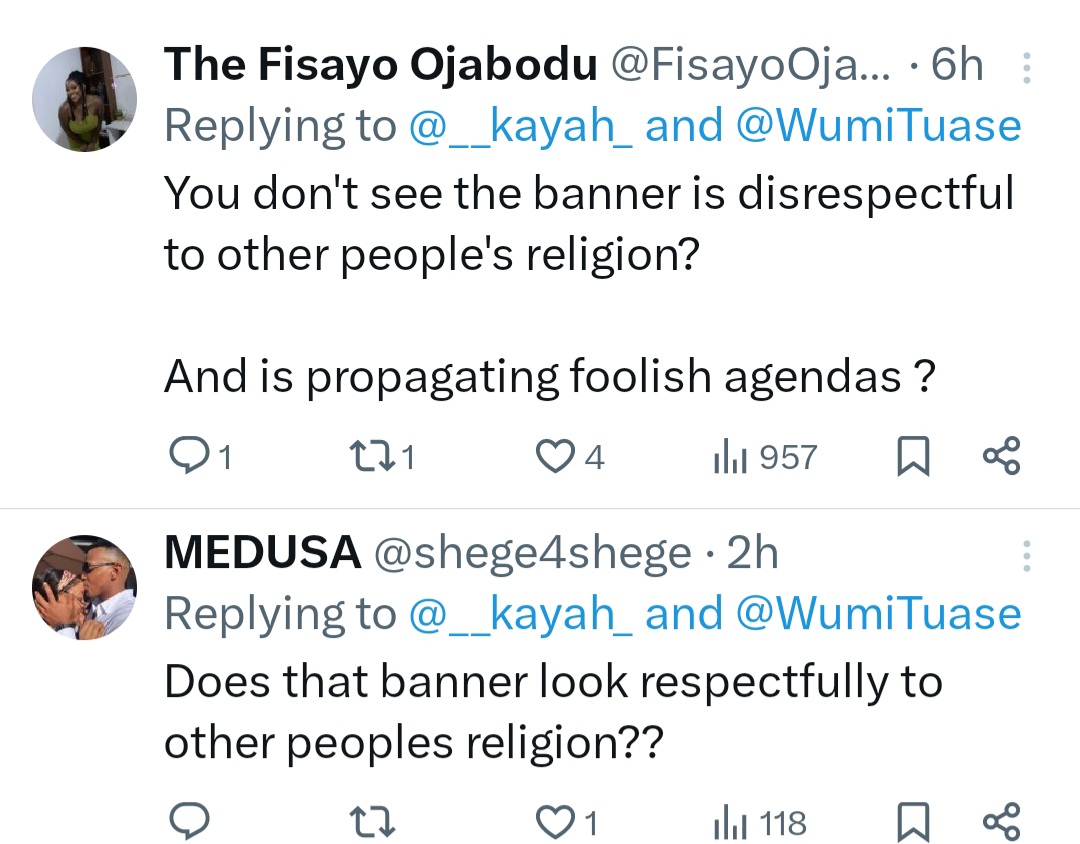Reply to The Fisayo Ojabodu's tweet

click(185, 457)
